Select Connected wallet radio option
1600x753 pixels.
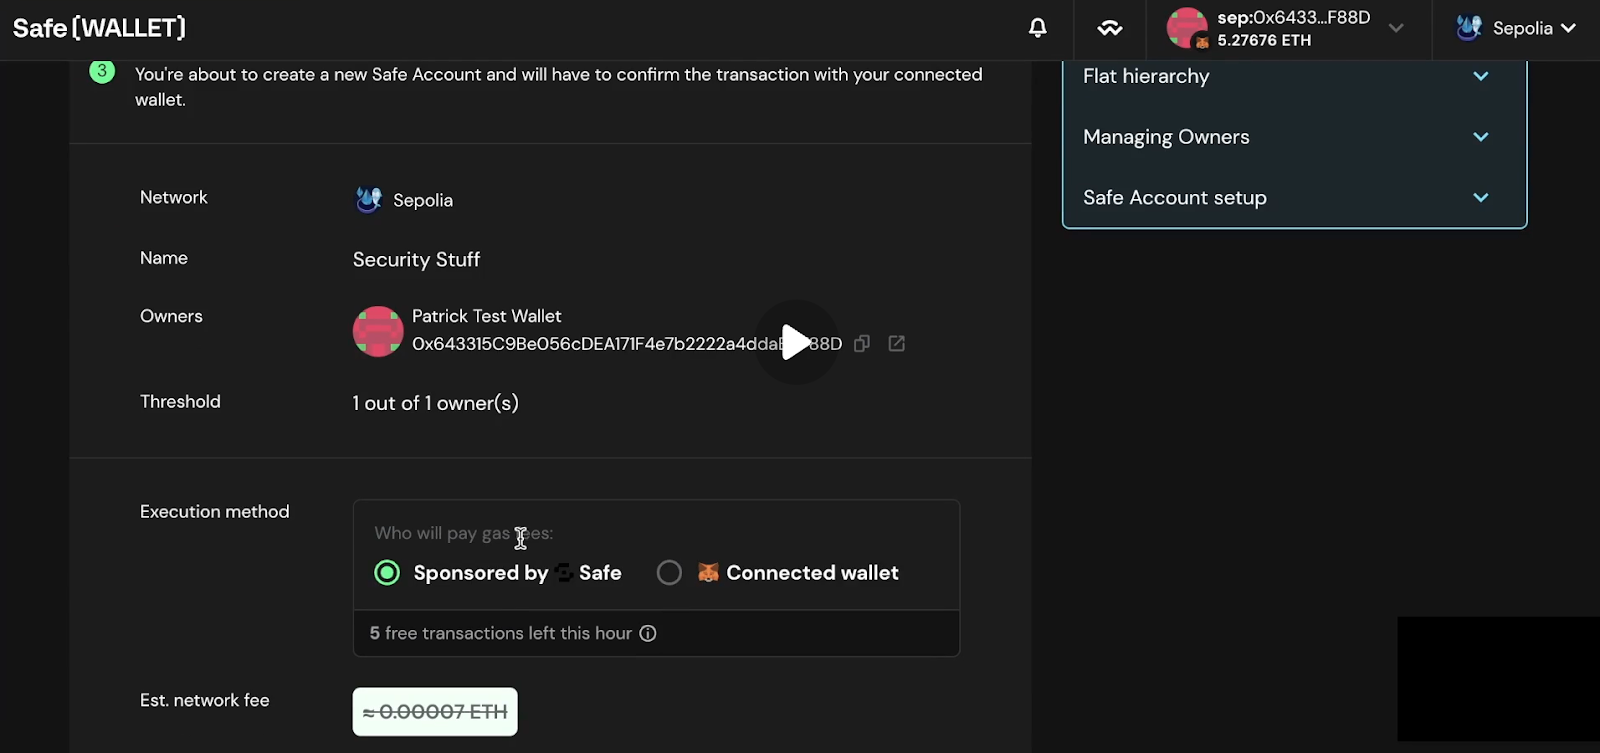pos(669,573)
